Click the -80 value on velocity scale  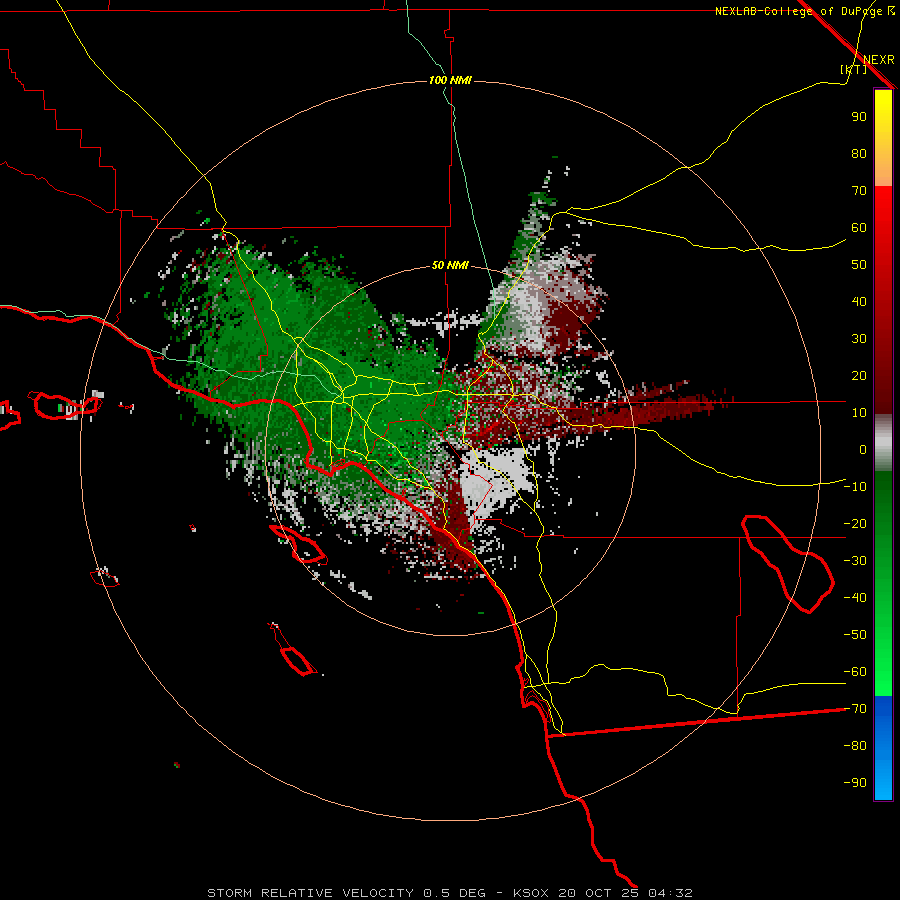click(x=855, y=746)
